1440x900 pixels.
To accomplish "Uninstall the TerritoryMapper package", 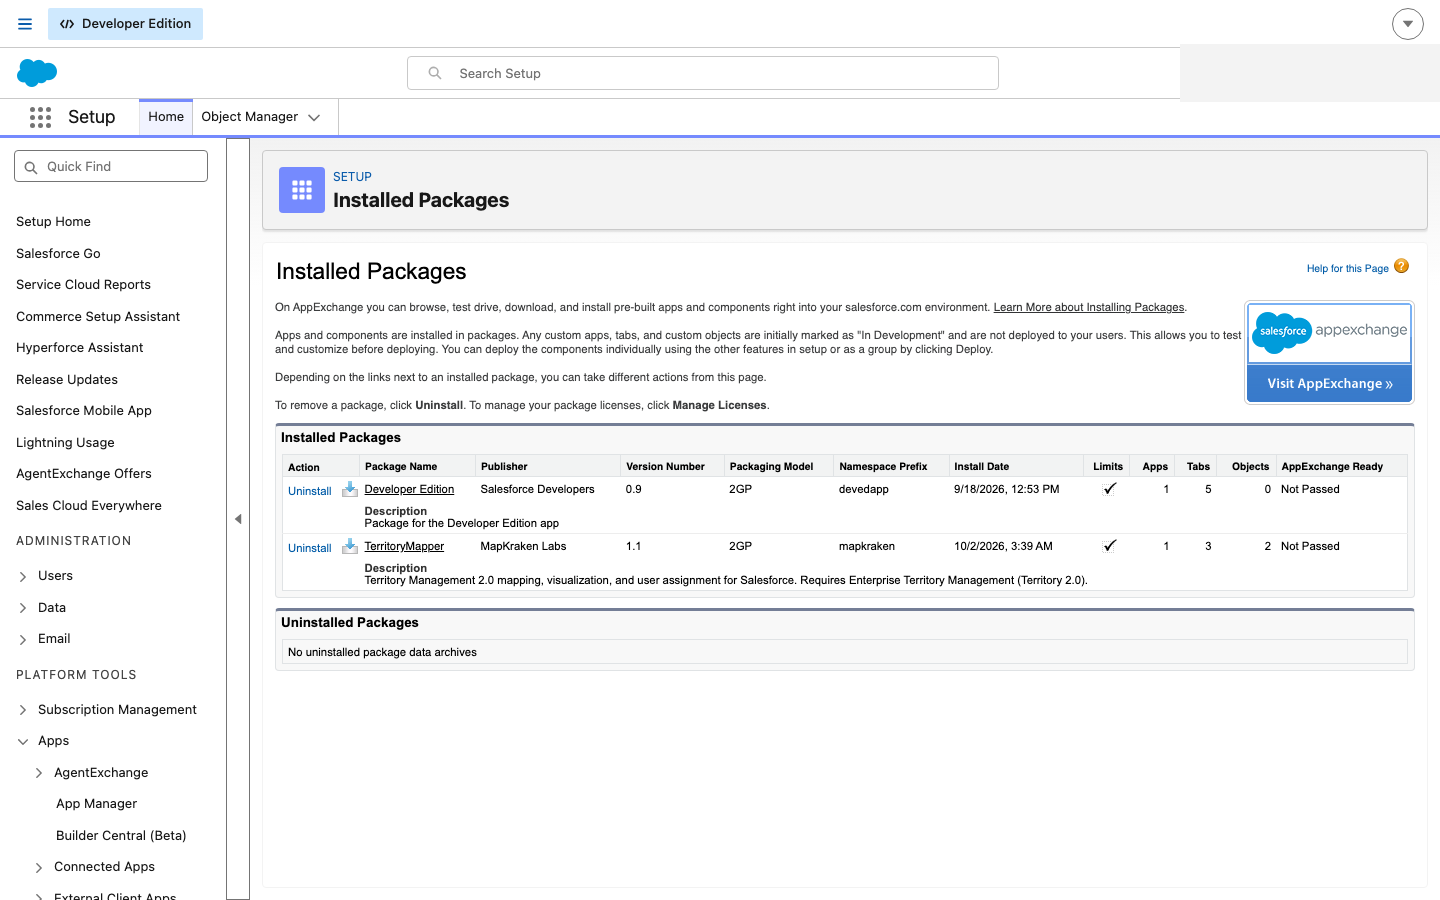I will pyautogui.click(x=310, y=548).
